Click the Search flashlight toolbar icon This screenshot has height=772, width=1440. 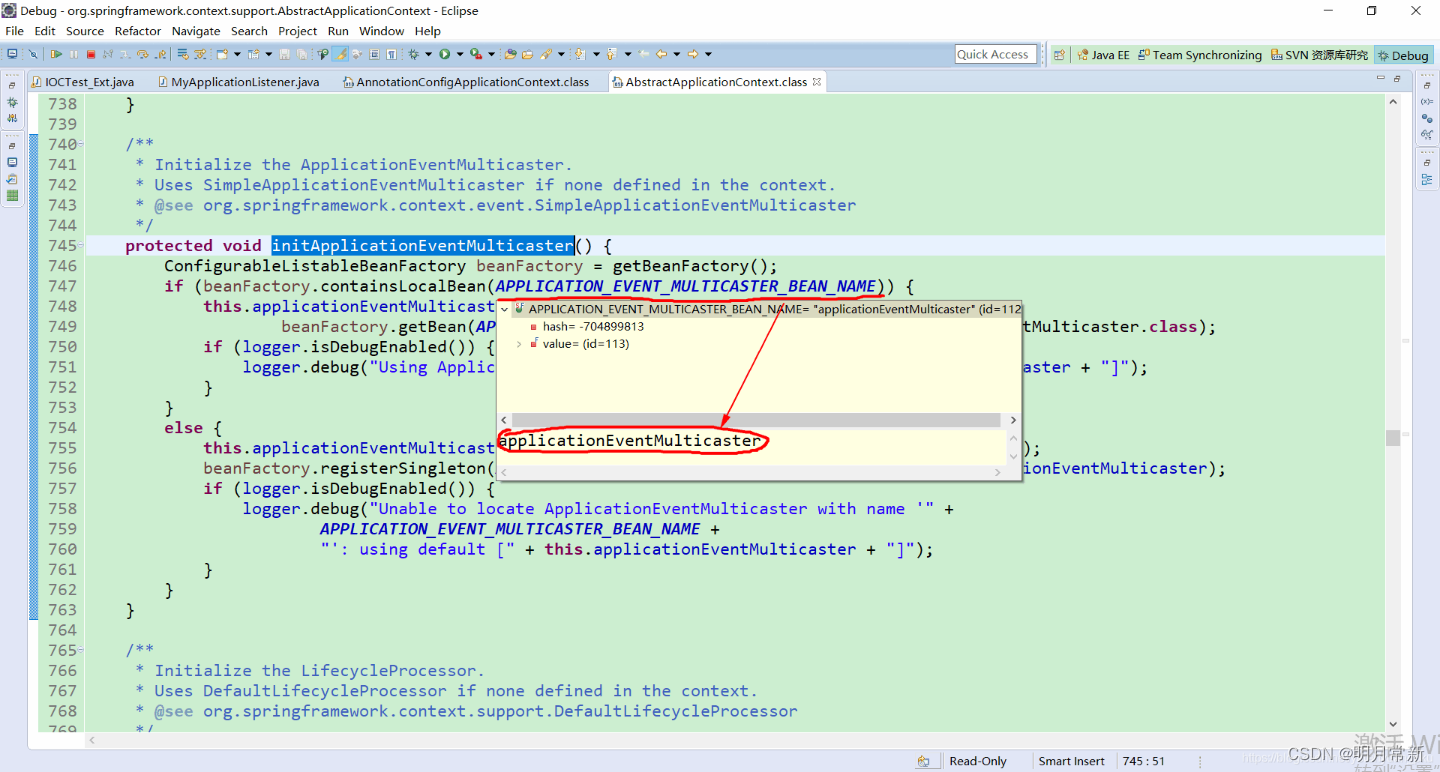[x=545, y=54]
